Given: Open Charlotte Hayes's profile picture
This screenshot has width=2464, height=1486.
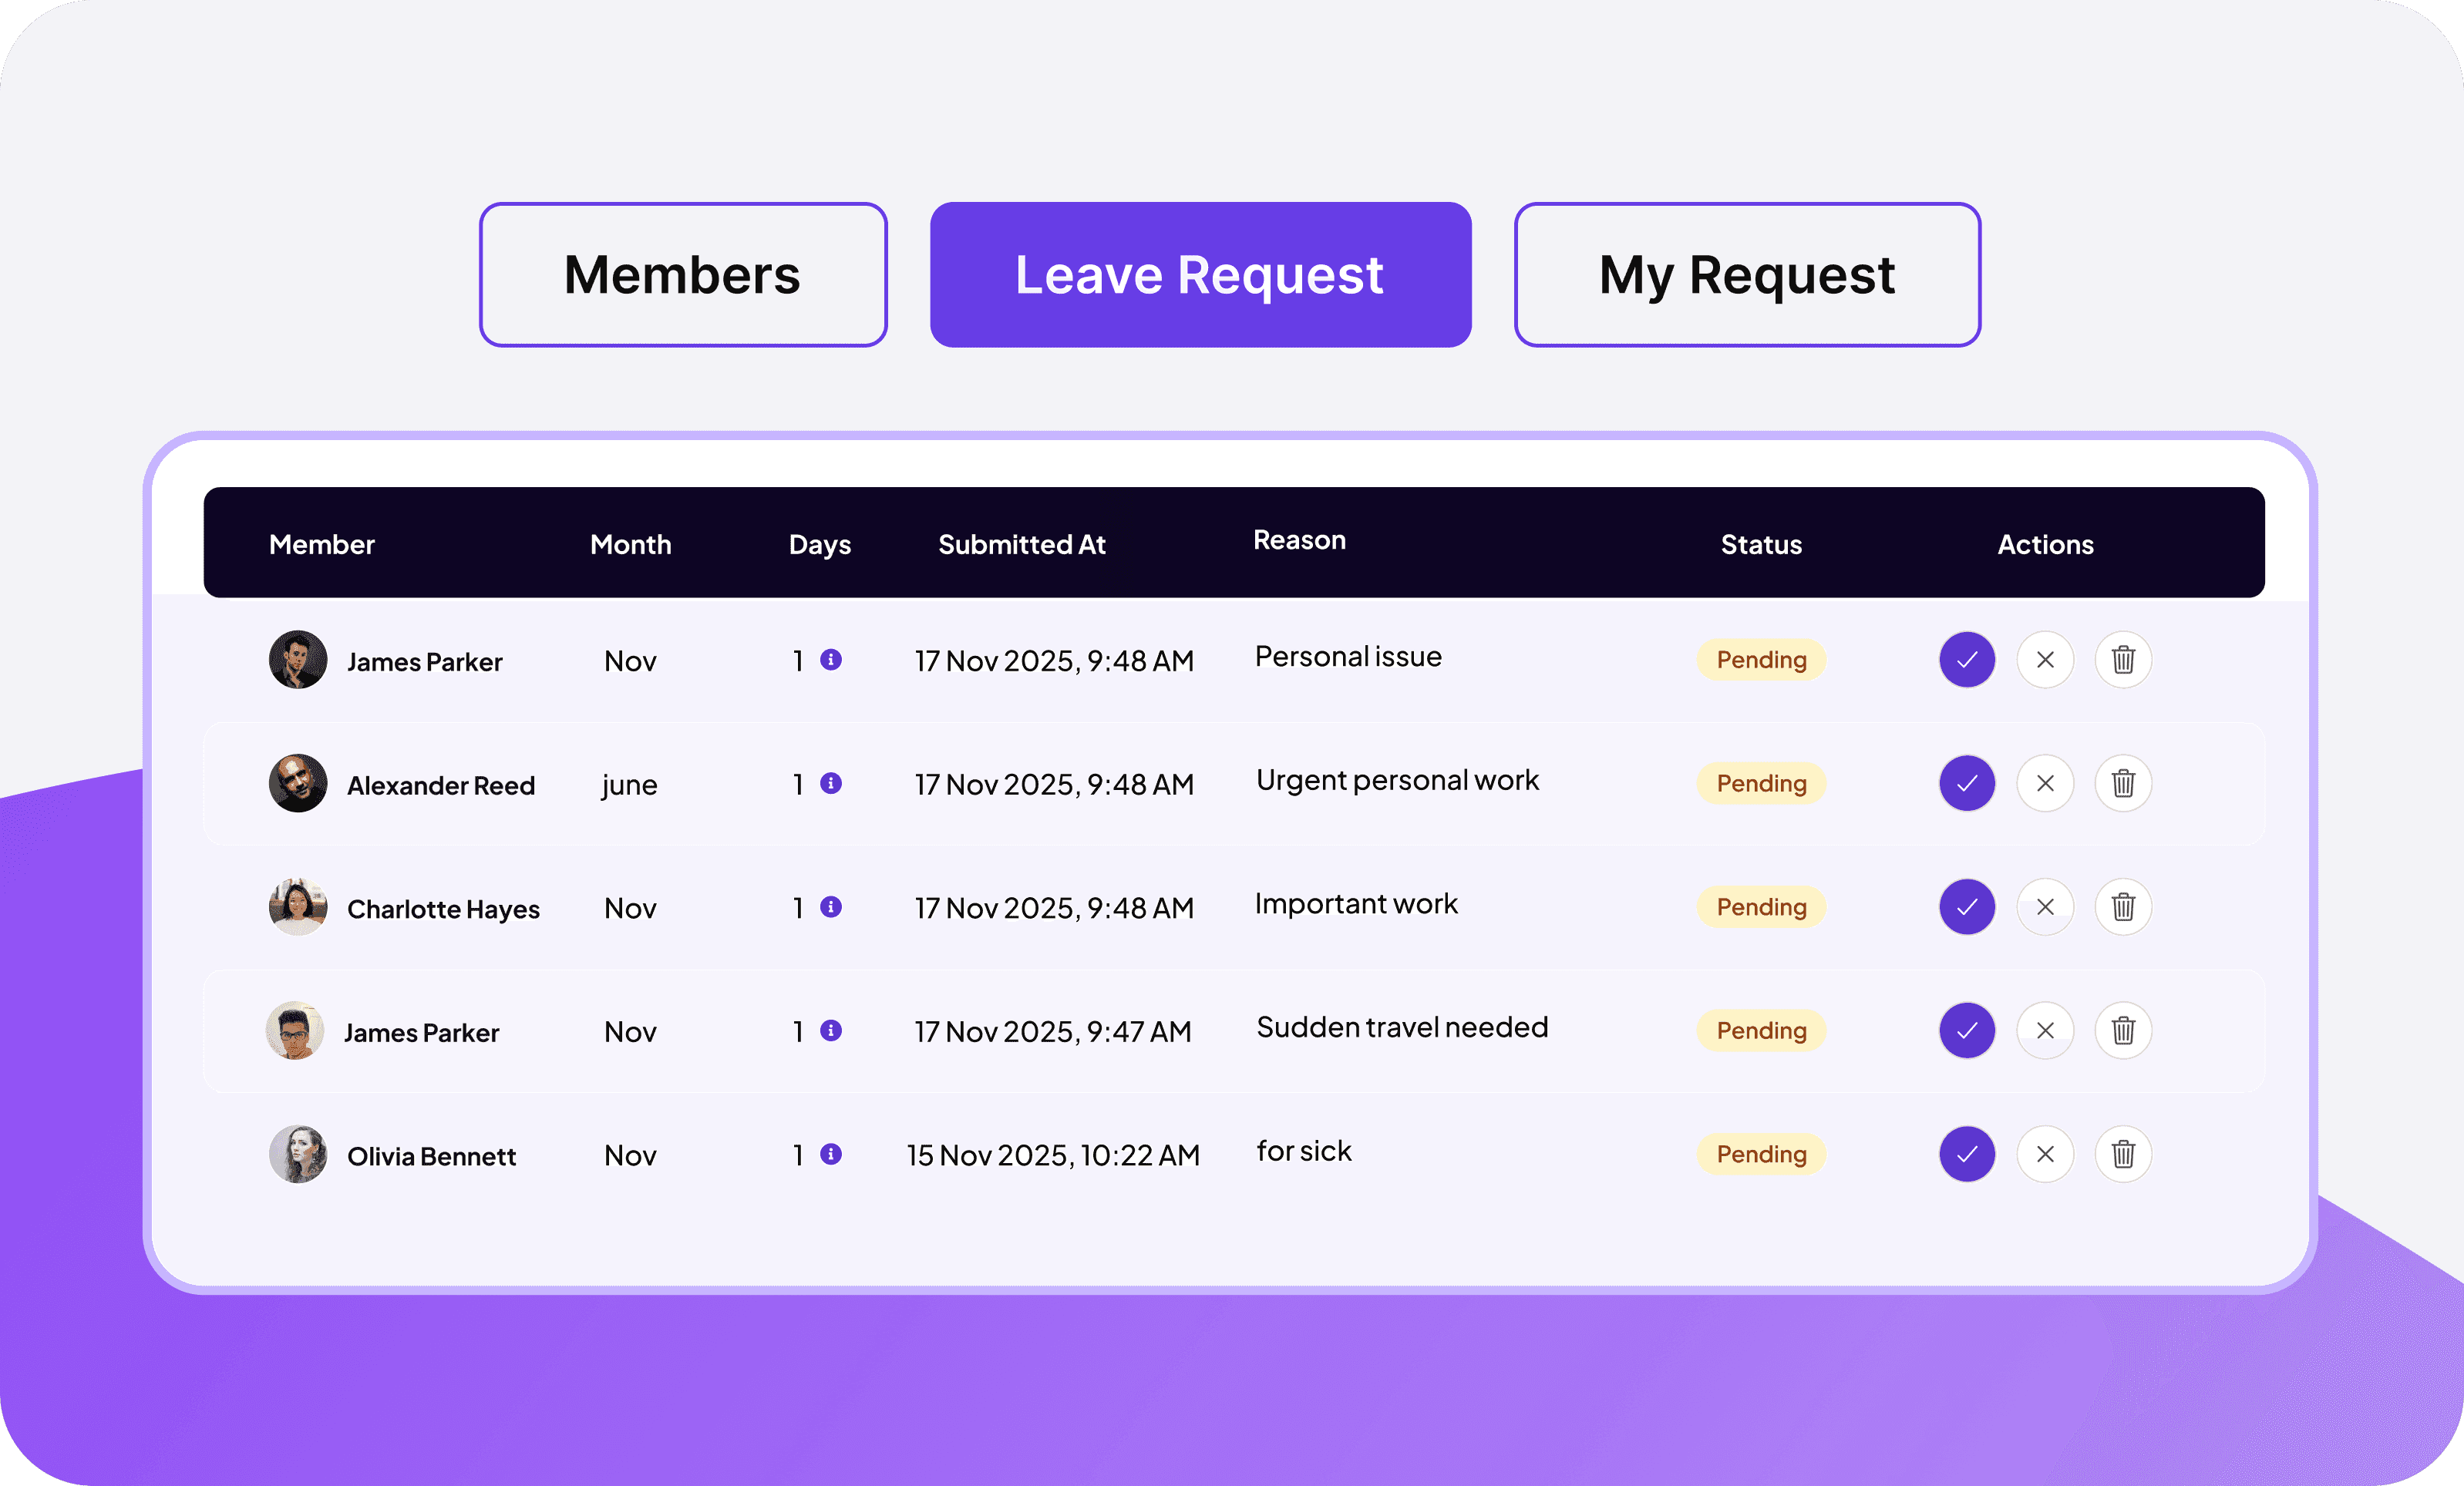Looking at the screenshot, I should 297,907.
